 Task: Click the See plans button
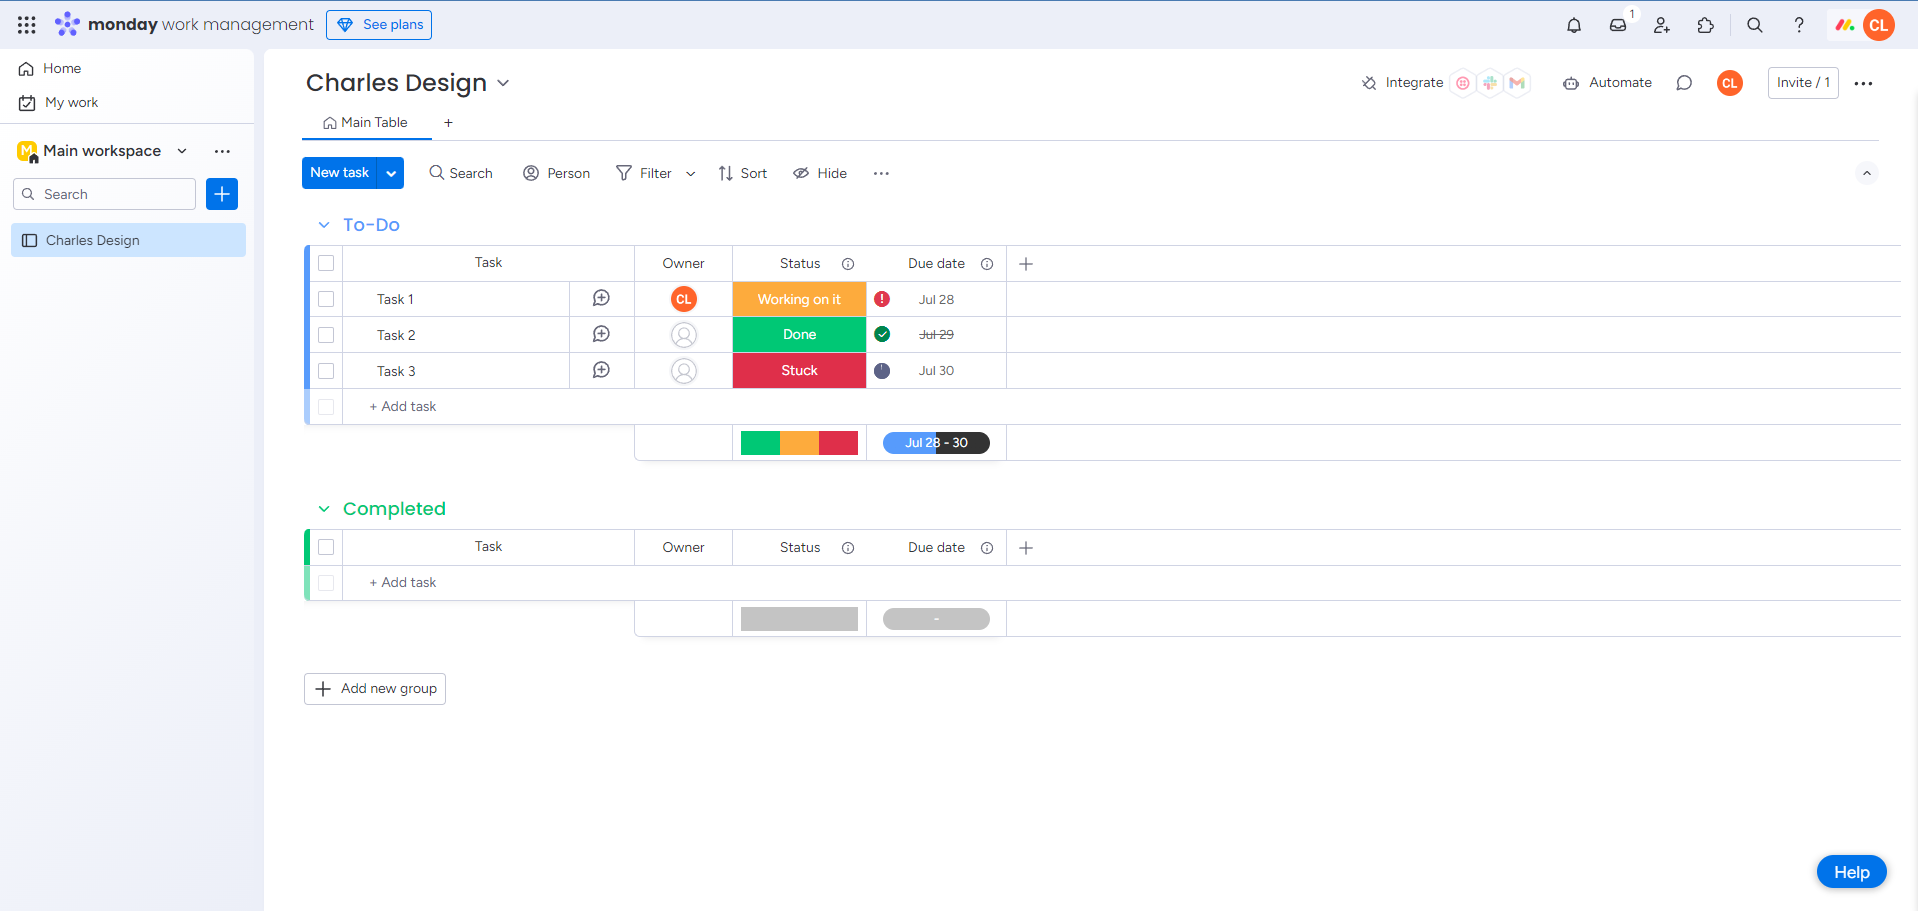[x=379, y=25]
